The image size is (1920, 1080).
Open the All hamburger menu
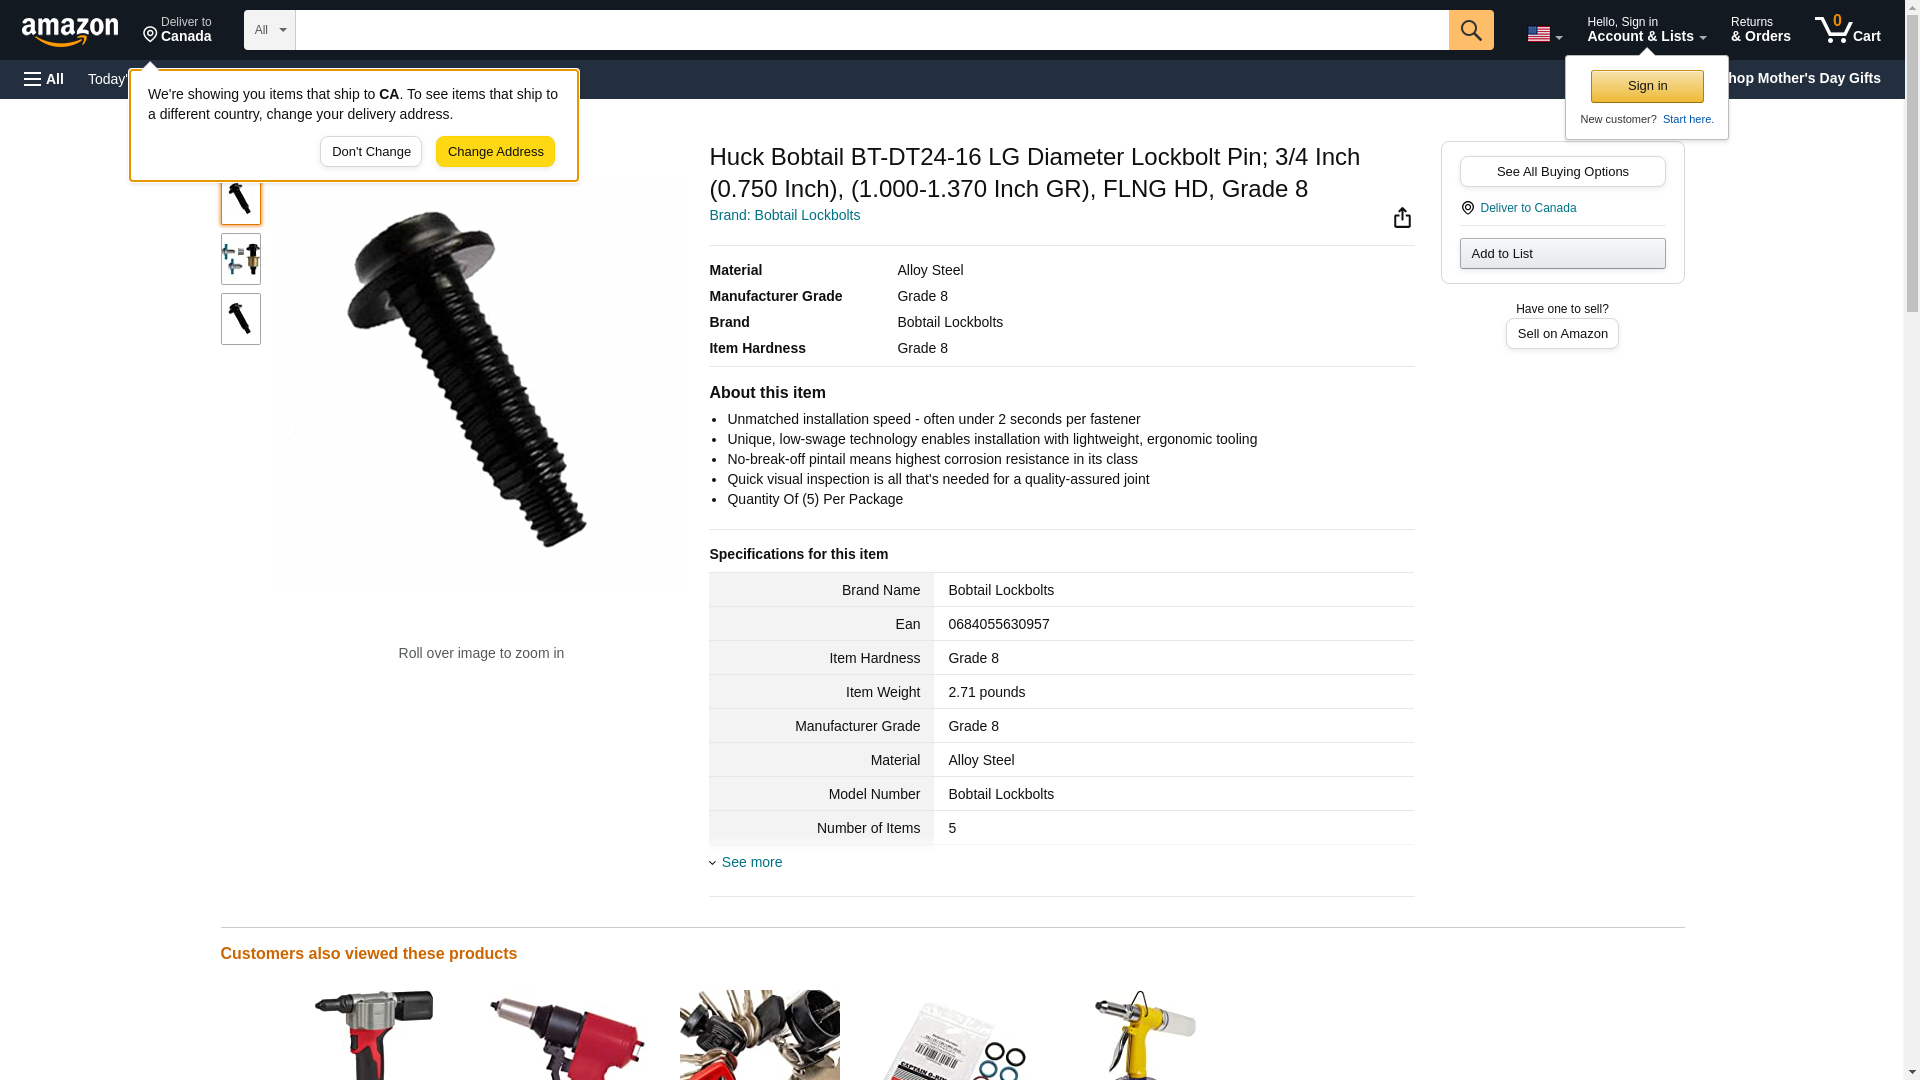click(44, 79)
